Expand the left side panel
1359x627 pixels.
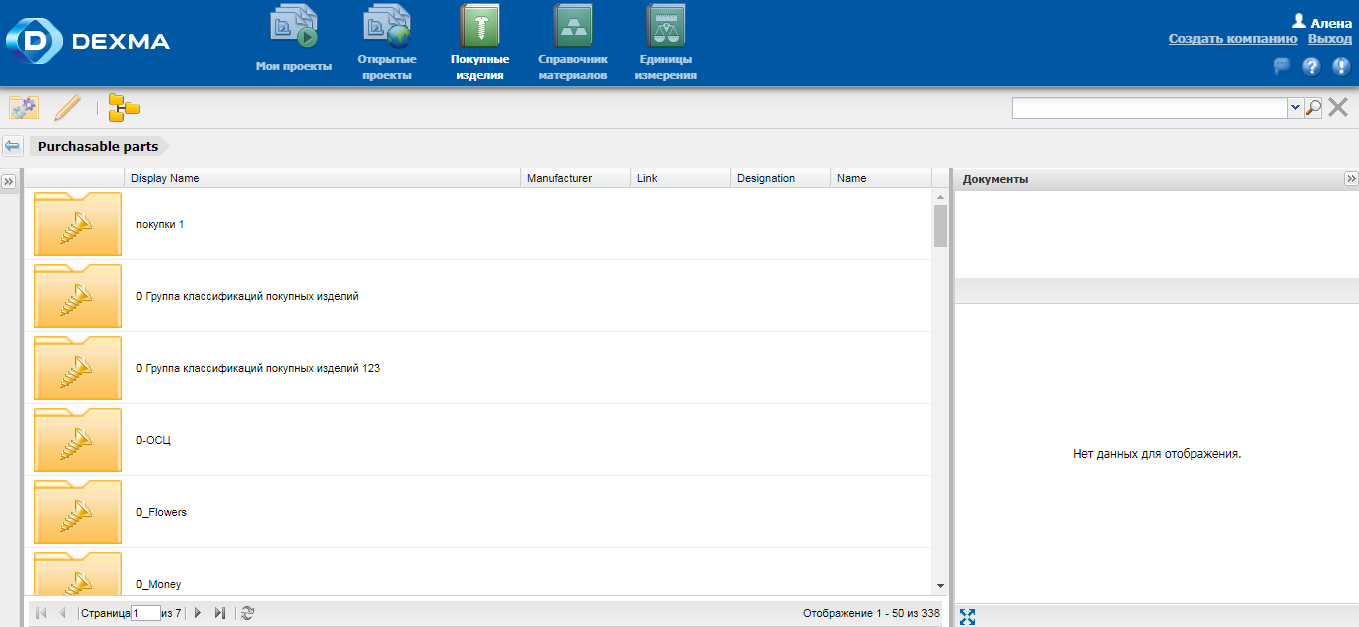click(8, 182)
